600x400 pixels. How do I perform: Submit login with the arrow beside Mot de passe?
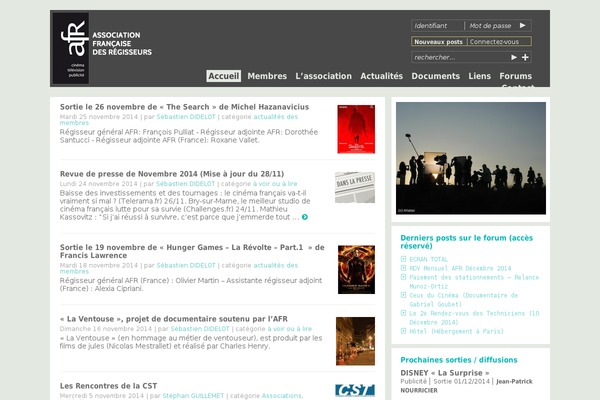click(x=523, y=26)
